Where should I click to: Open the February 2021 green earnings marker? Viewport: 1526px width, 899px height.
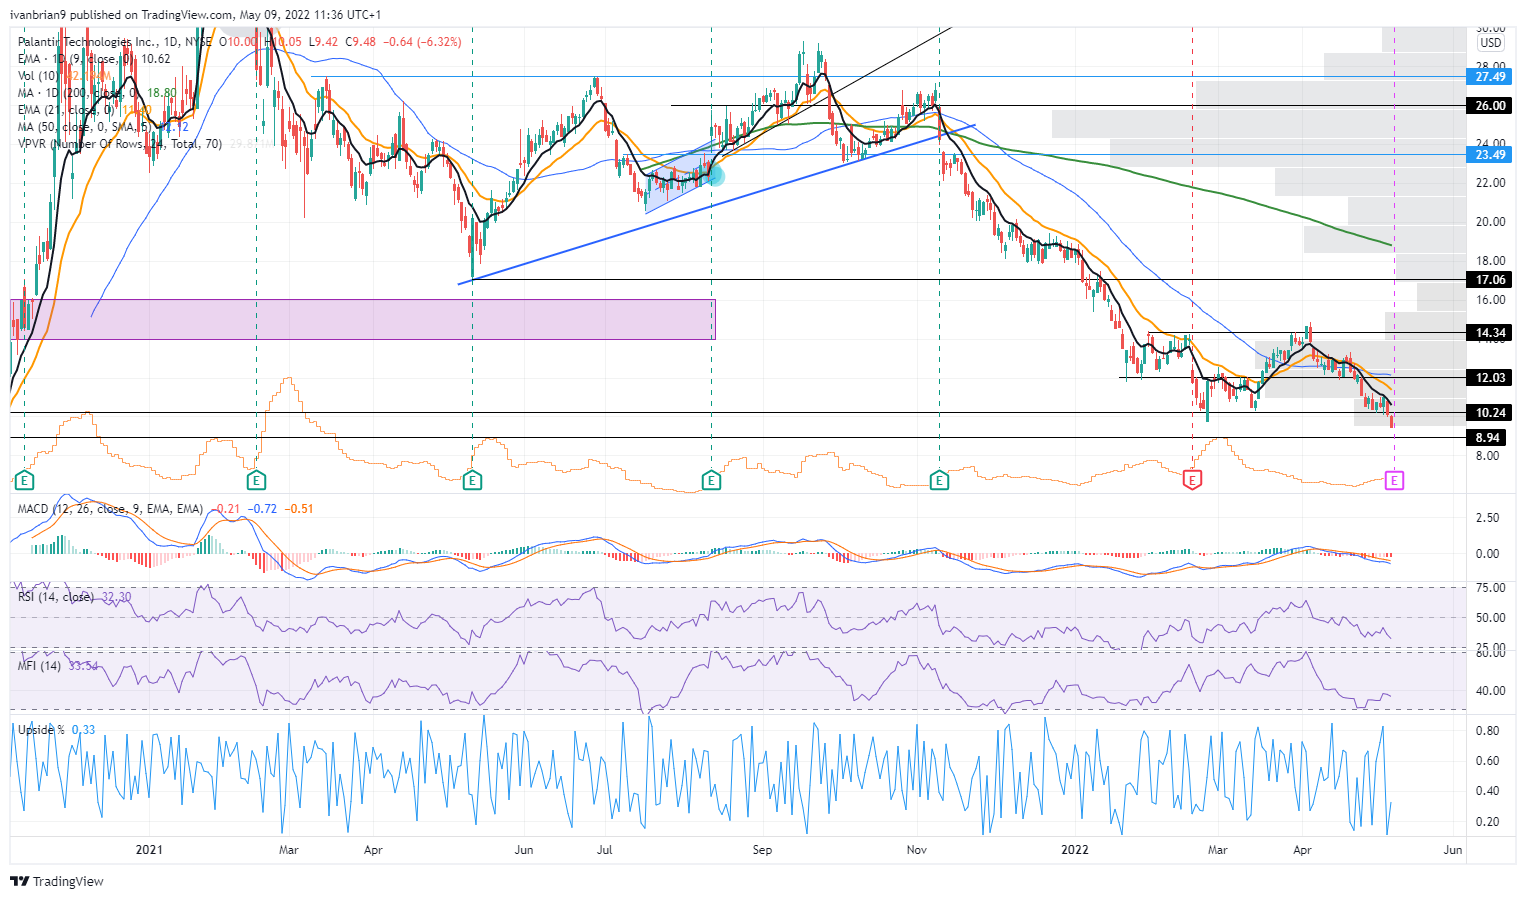pos(256,481)
